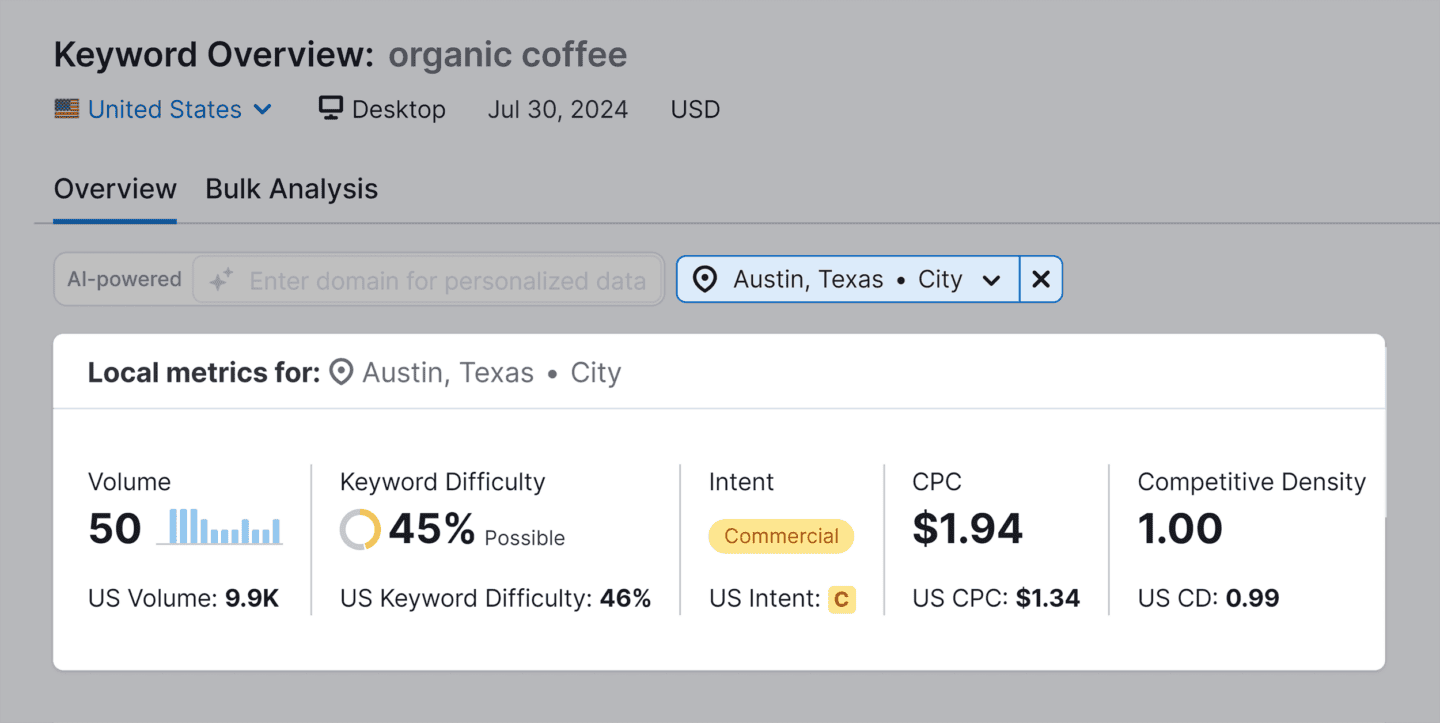Image resolution: width=1440 pixels, height=723 pixels.
Task: Click the location pin next to Local metrics for
Action: click(x=341, y=371)
